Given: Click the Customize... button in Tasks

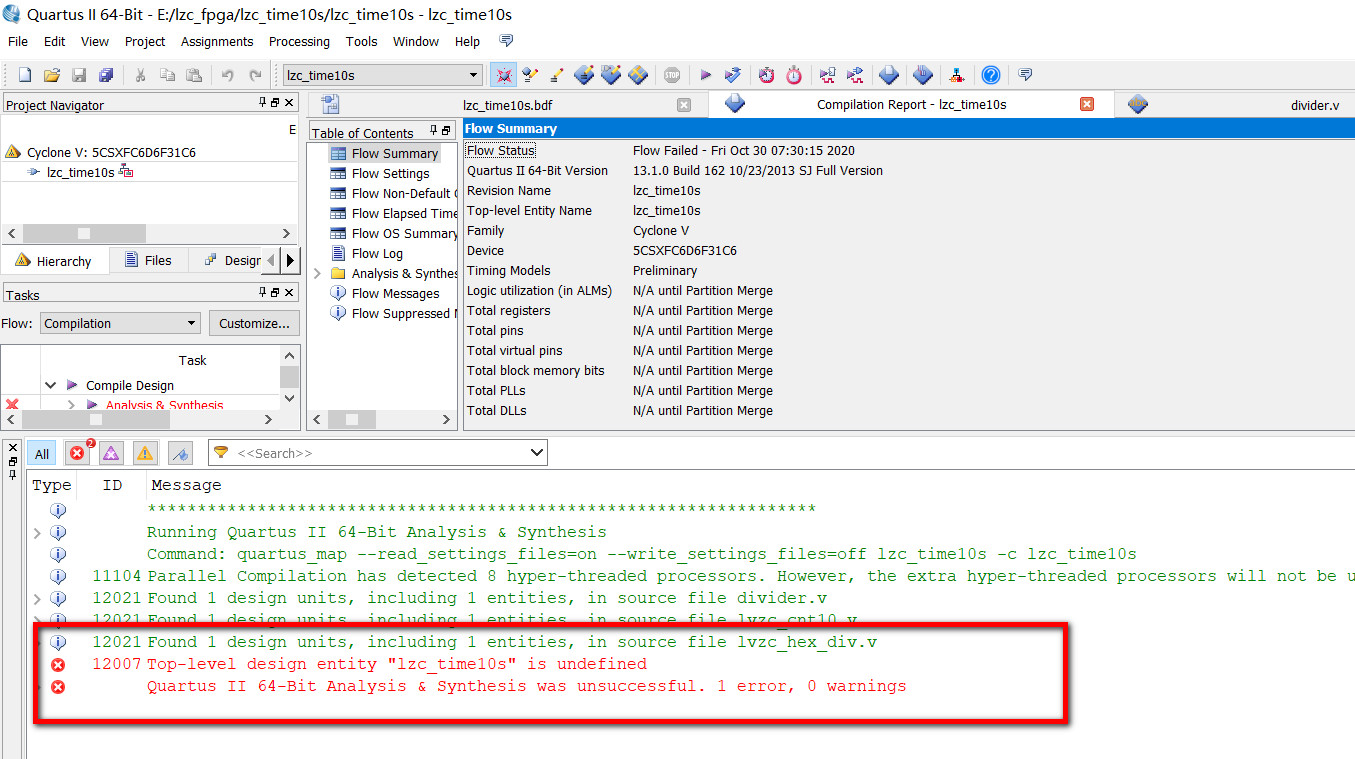Looking at the screenshot, I should pyautogui.click(x=254, y=323).
